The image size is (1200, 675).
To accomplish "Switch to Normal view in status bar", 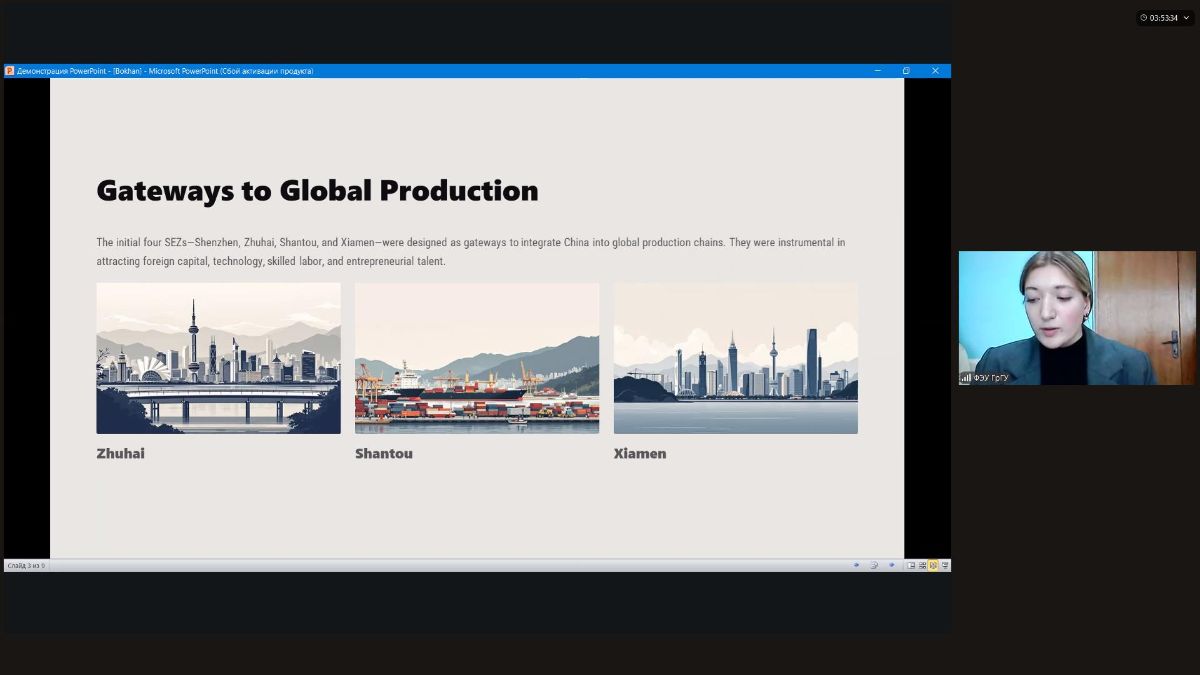I will [x=911, y=565].
